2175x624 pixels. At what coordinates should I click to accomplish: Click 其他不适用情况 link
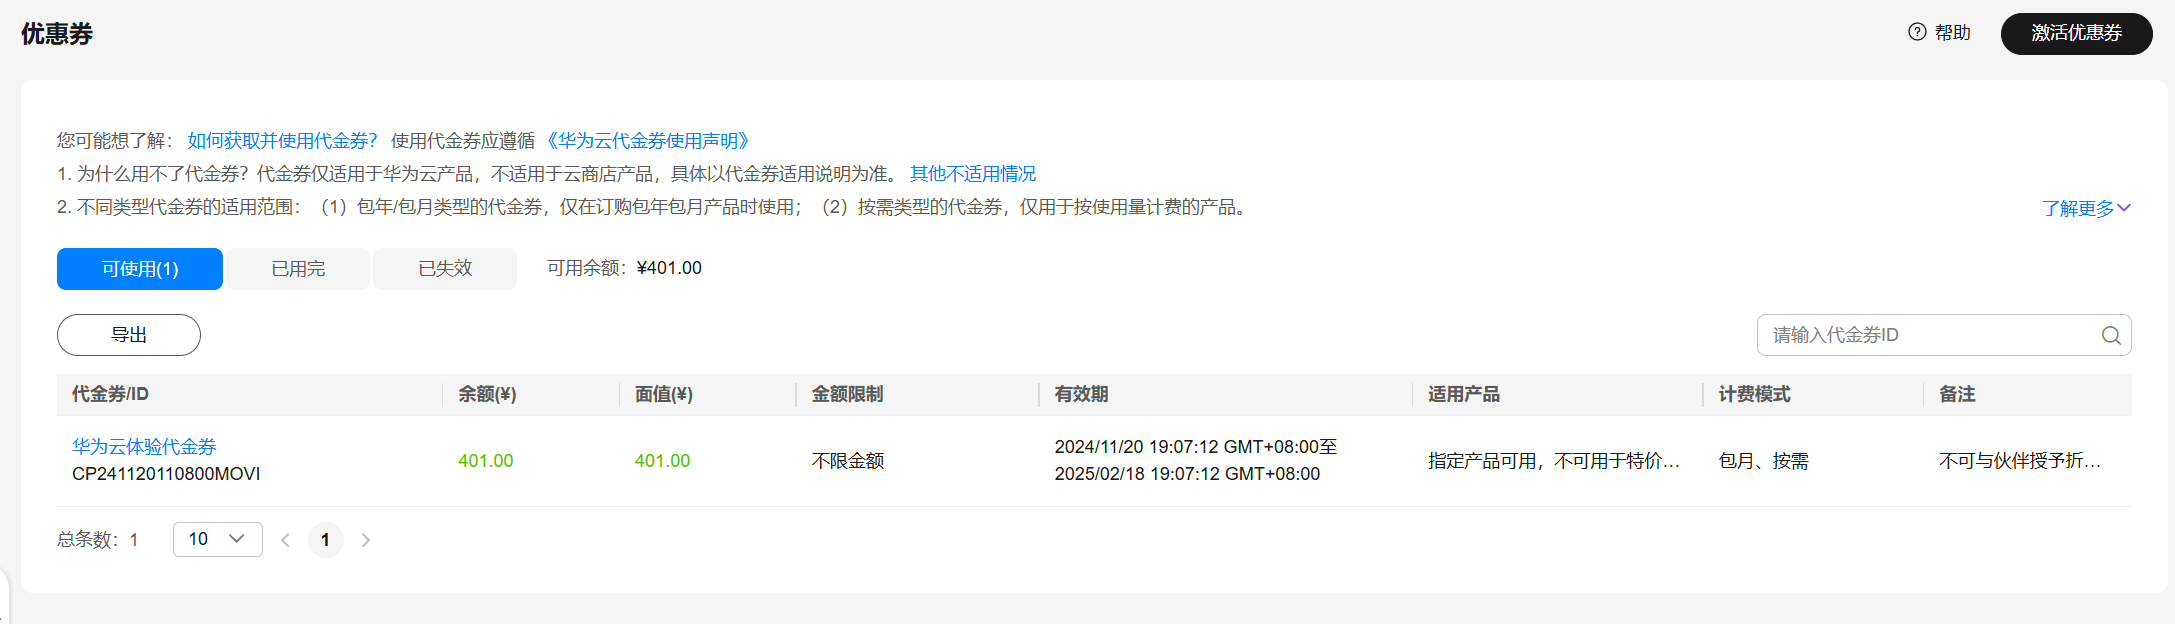[972, 174]
